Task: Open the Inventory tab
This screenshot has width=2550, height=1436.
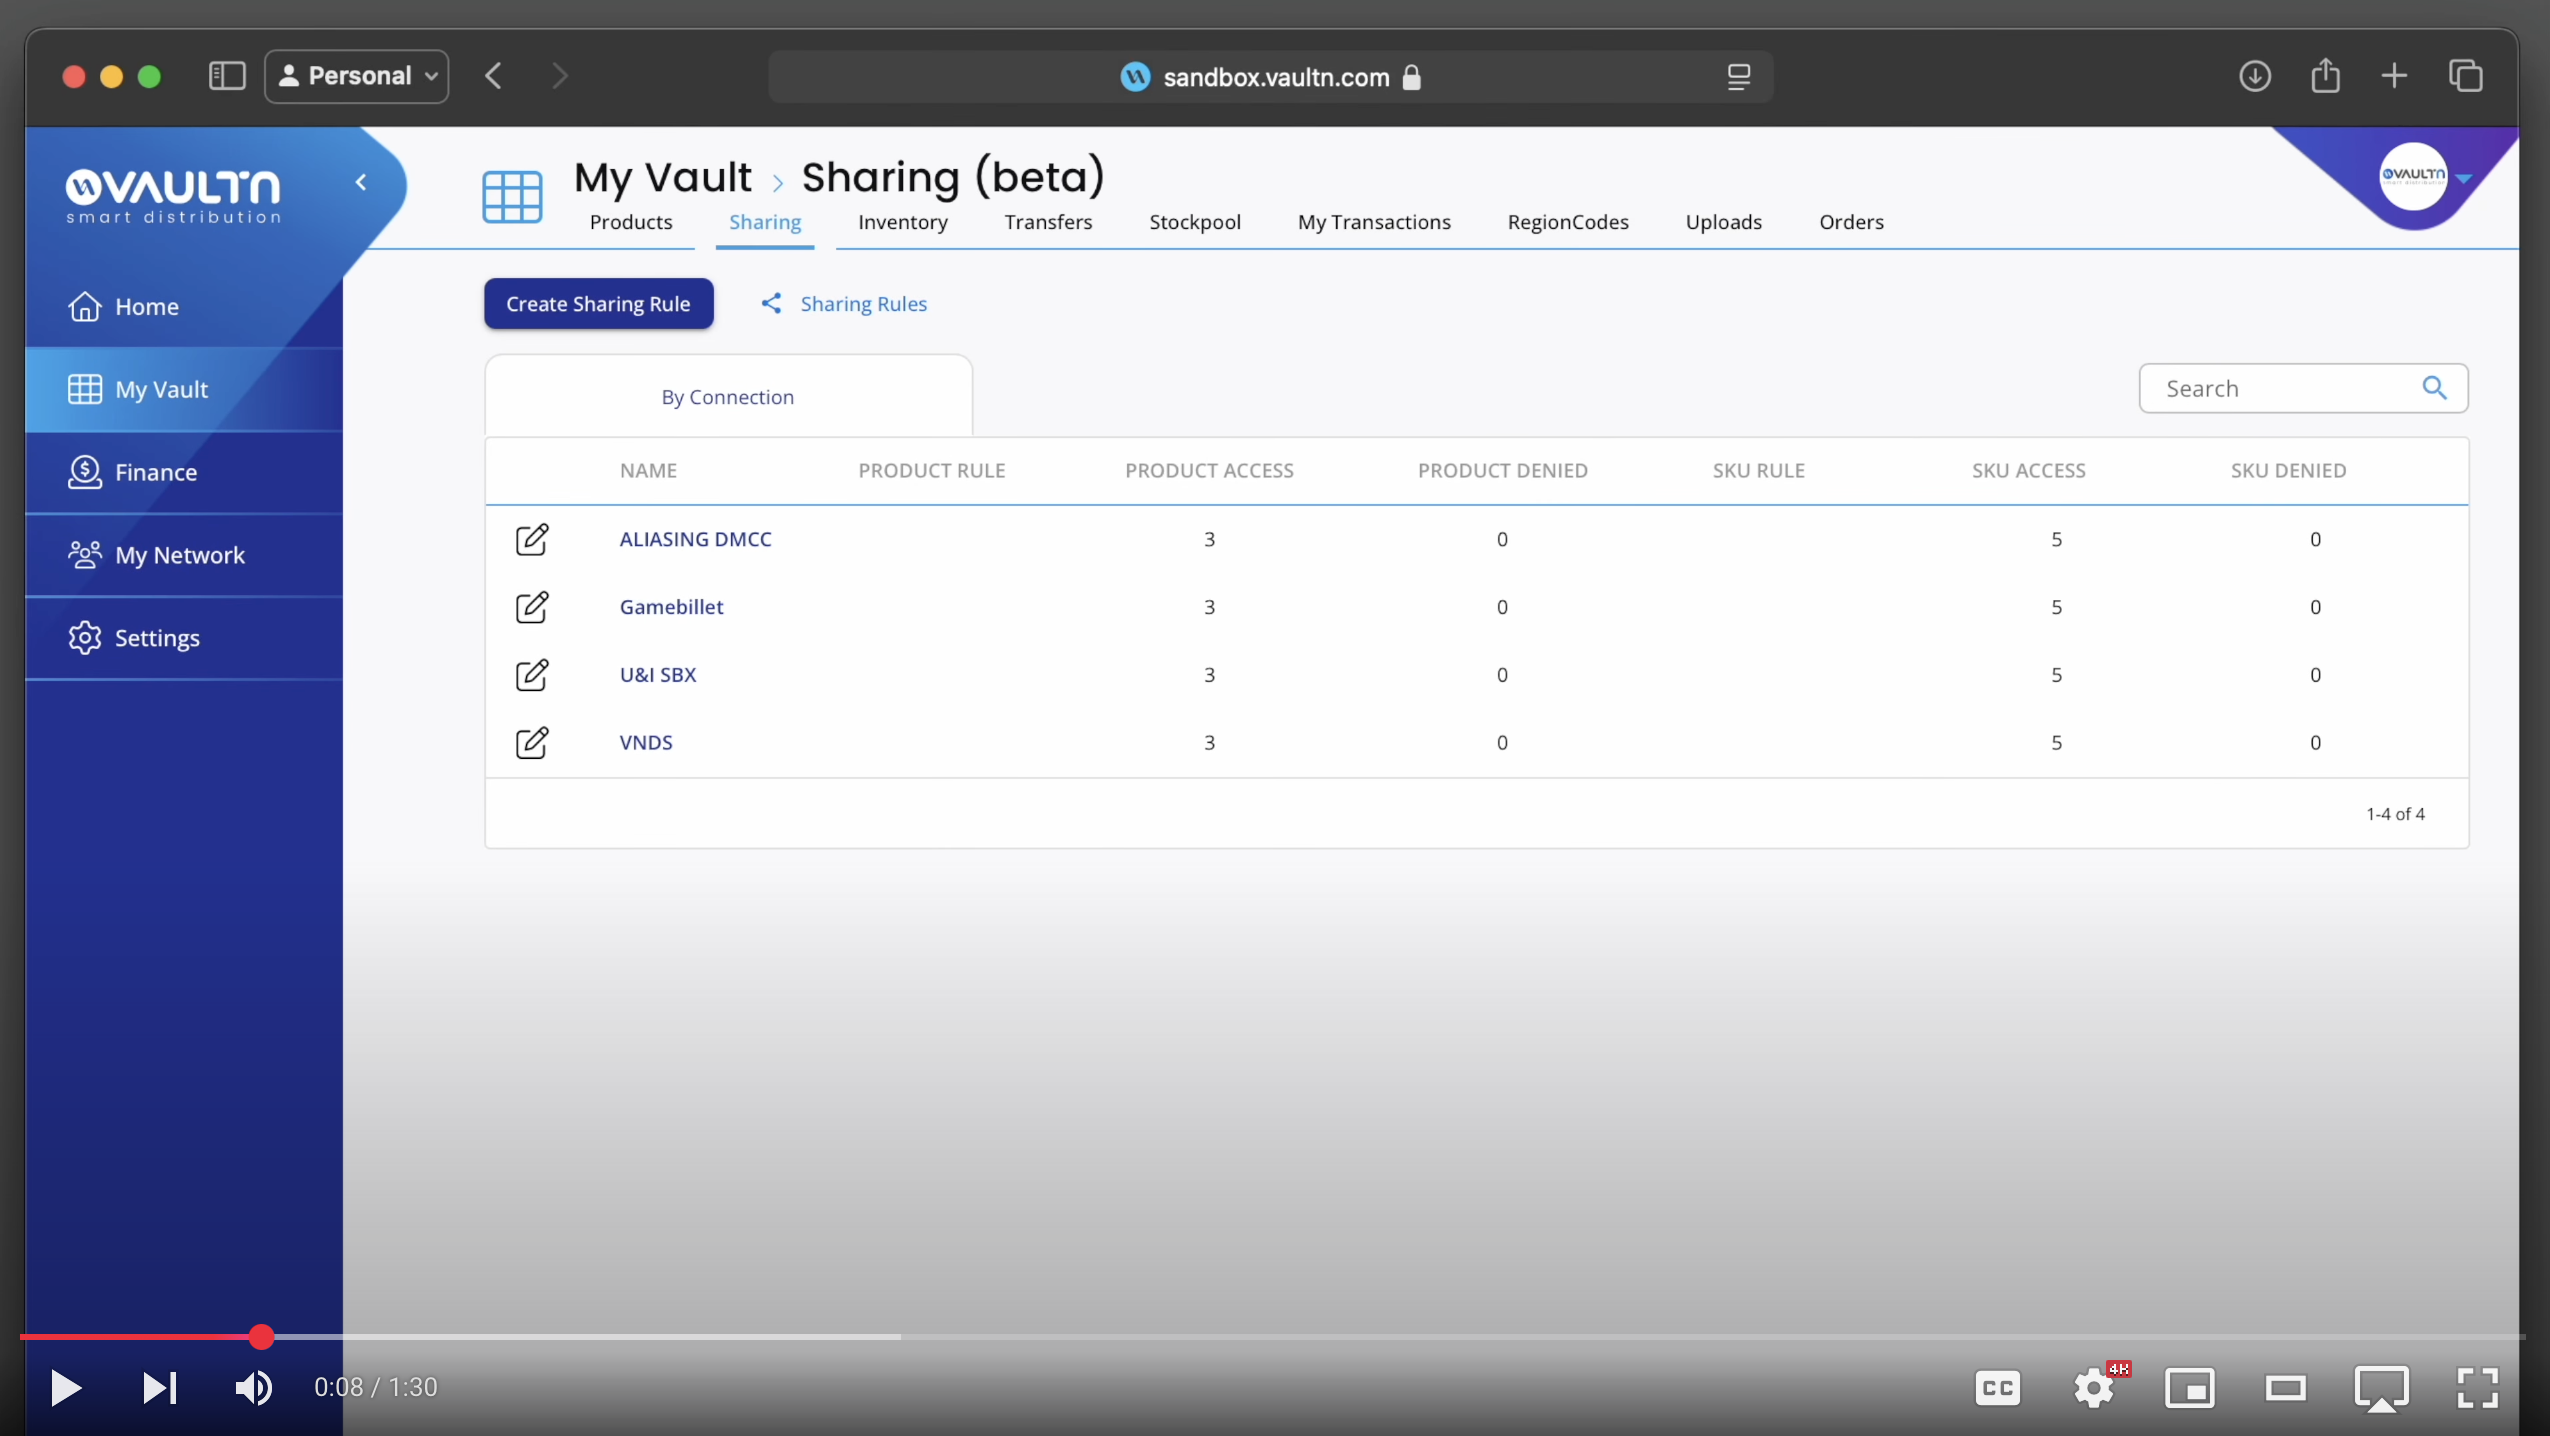Action: tap(903, 222)
